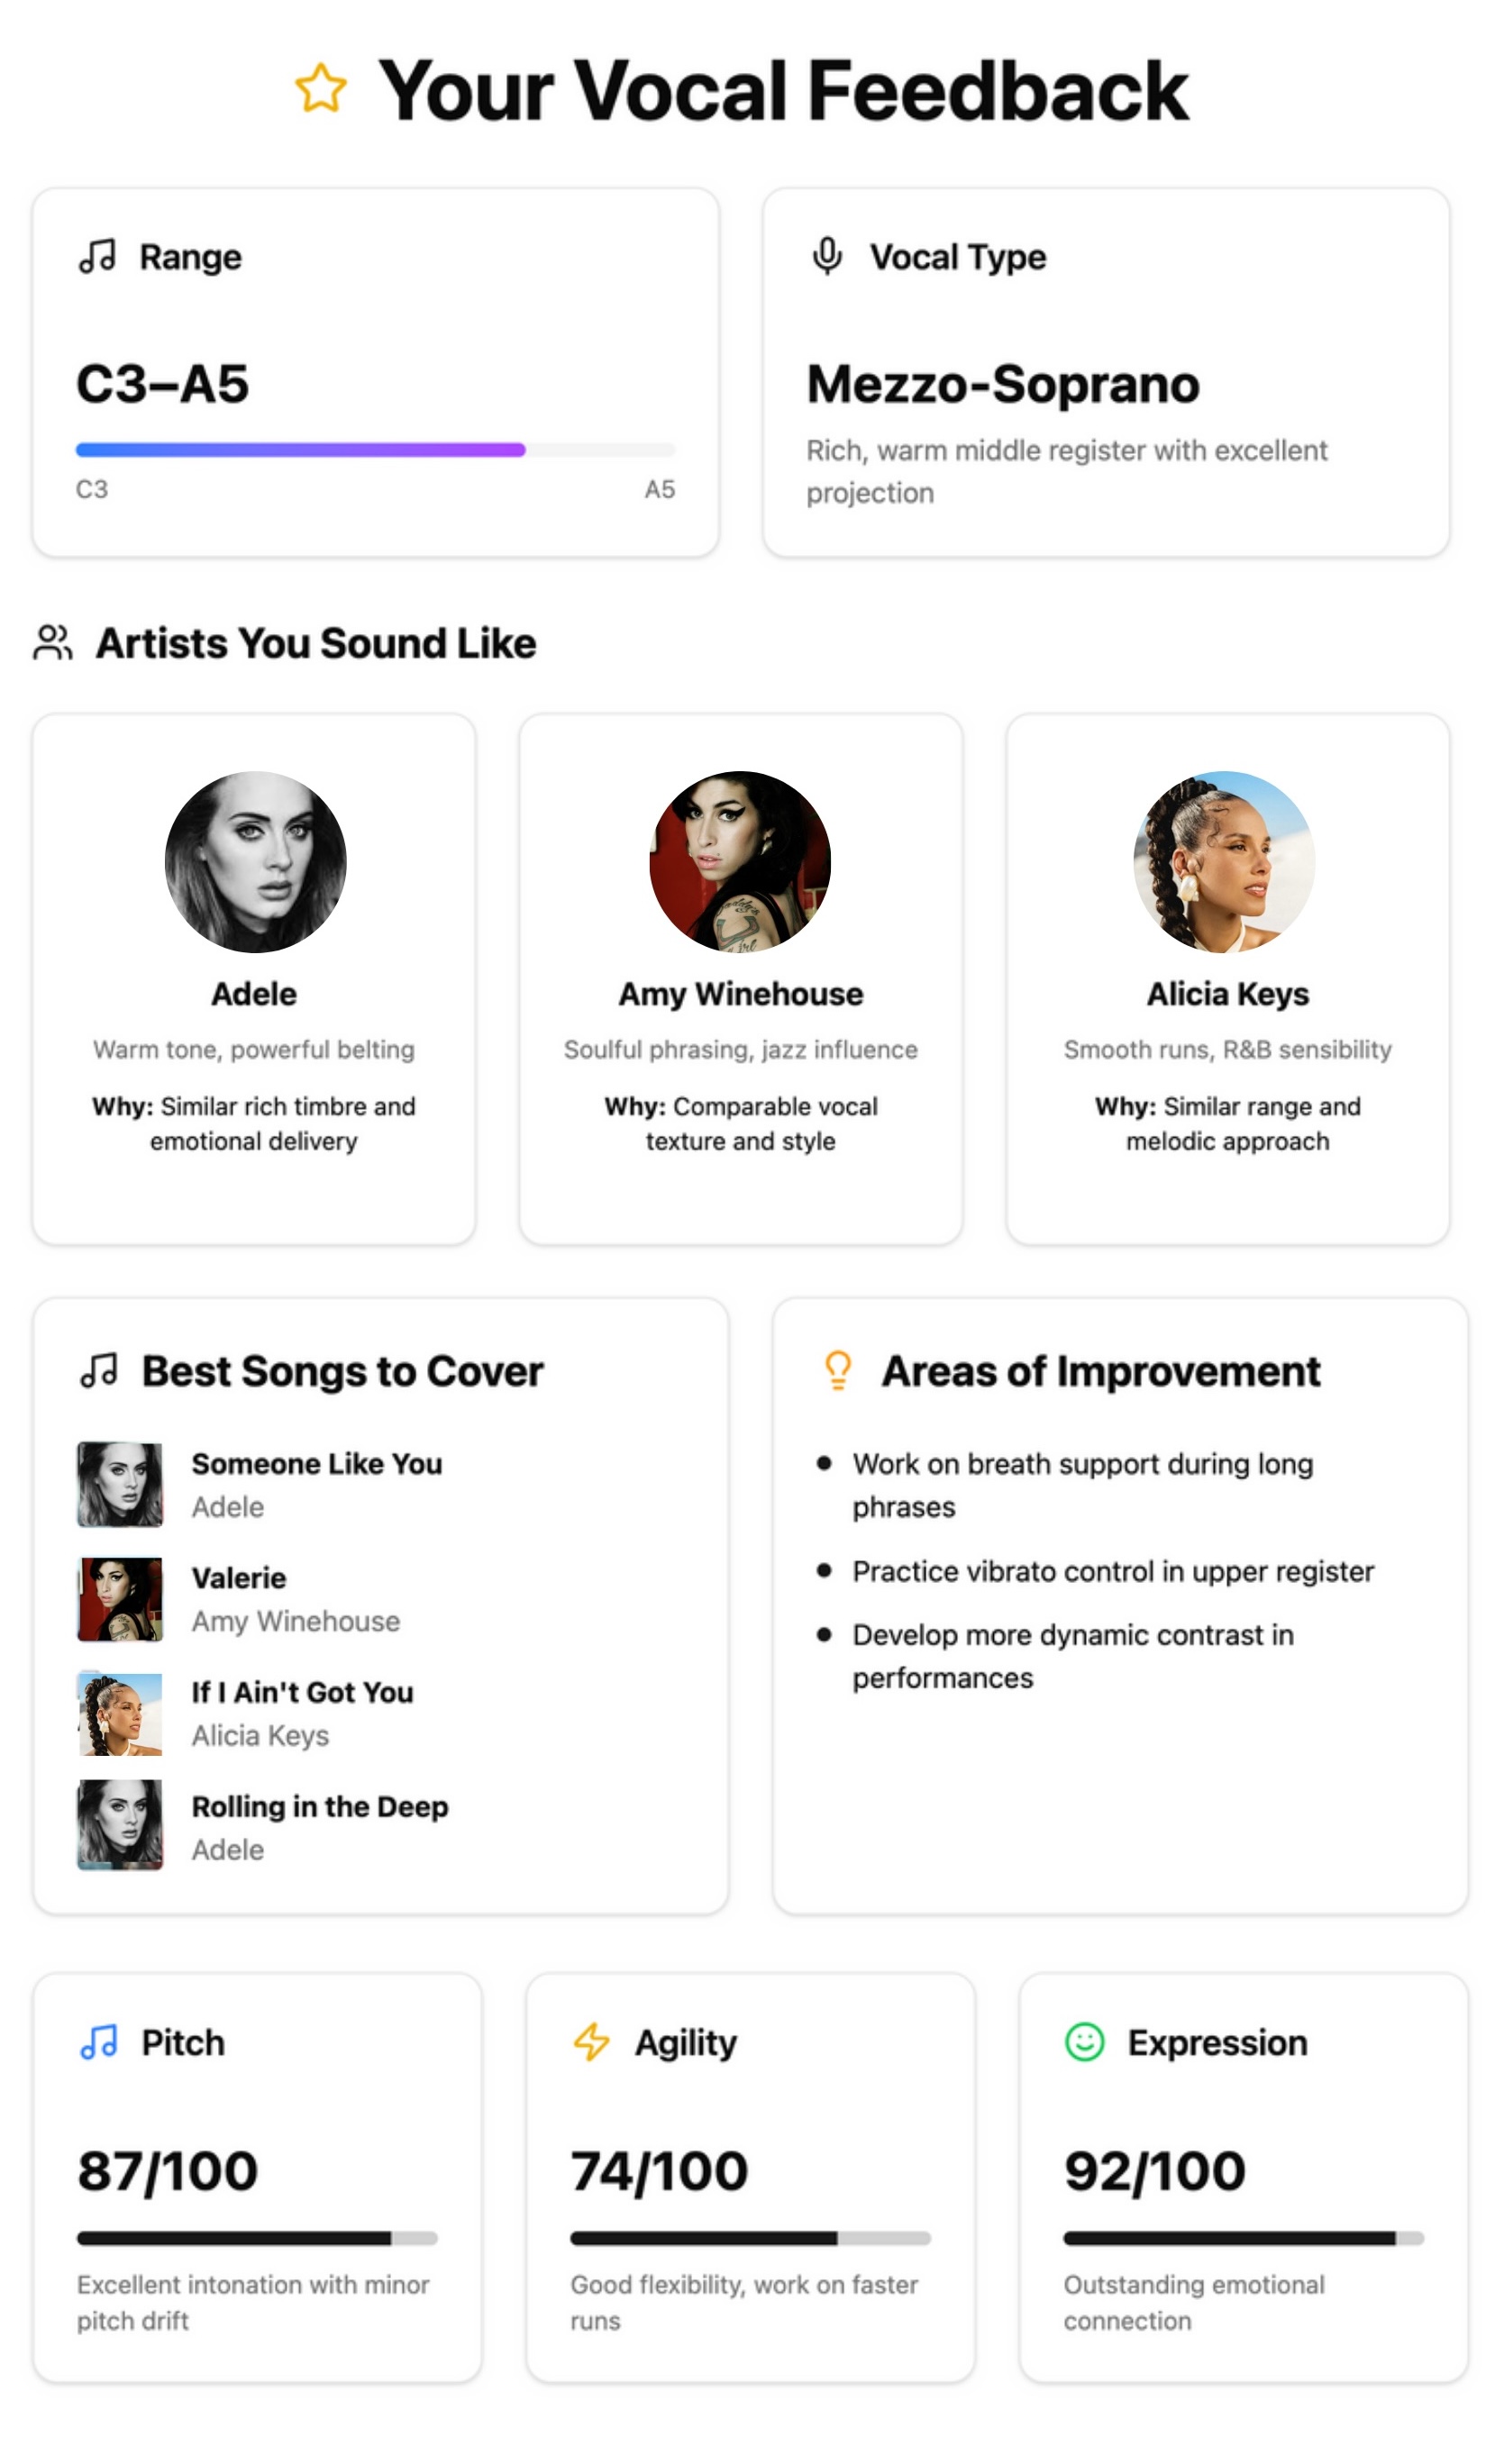Click the music note icon beside Range
Viewport: 1495px width, 2464px height.
[x=99, y=257]
